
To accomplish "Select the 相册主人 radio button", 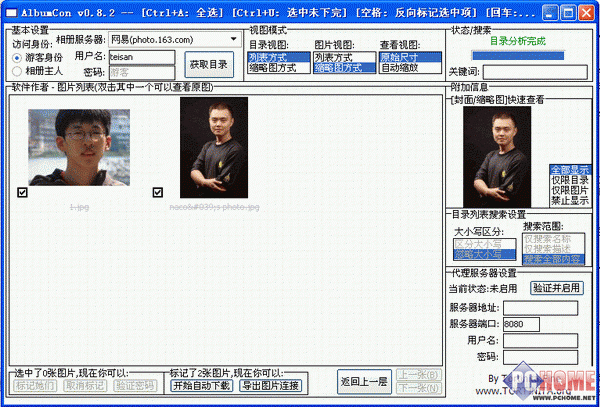I will click(x=18, y=72).
